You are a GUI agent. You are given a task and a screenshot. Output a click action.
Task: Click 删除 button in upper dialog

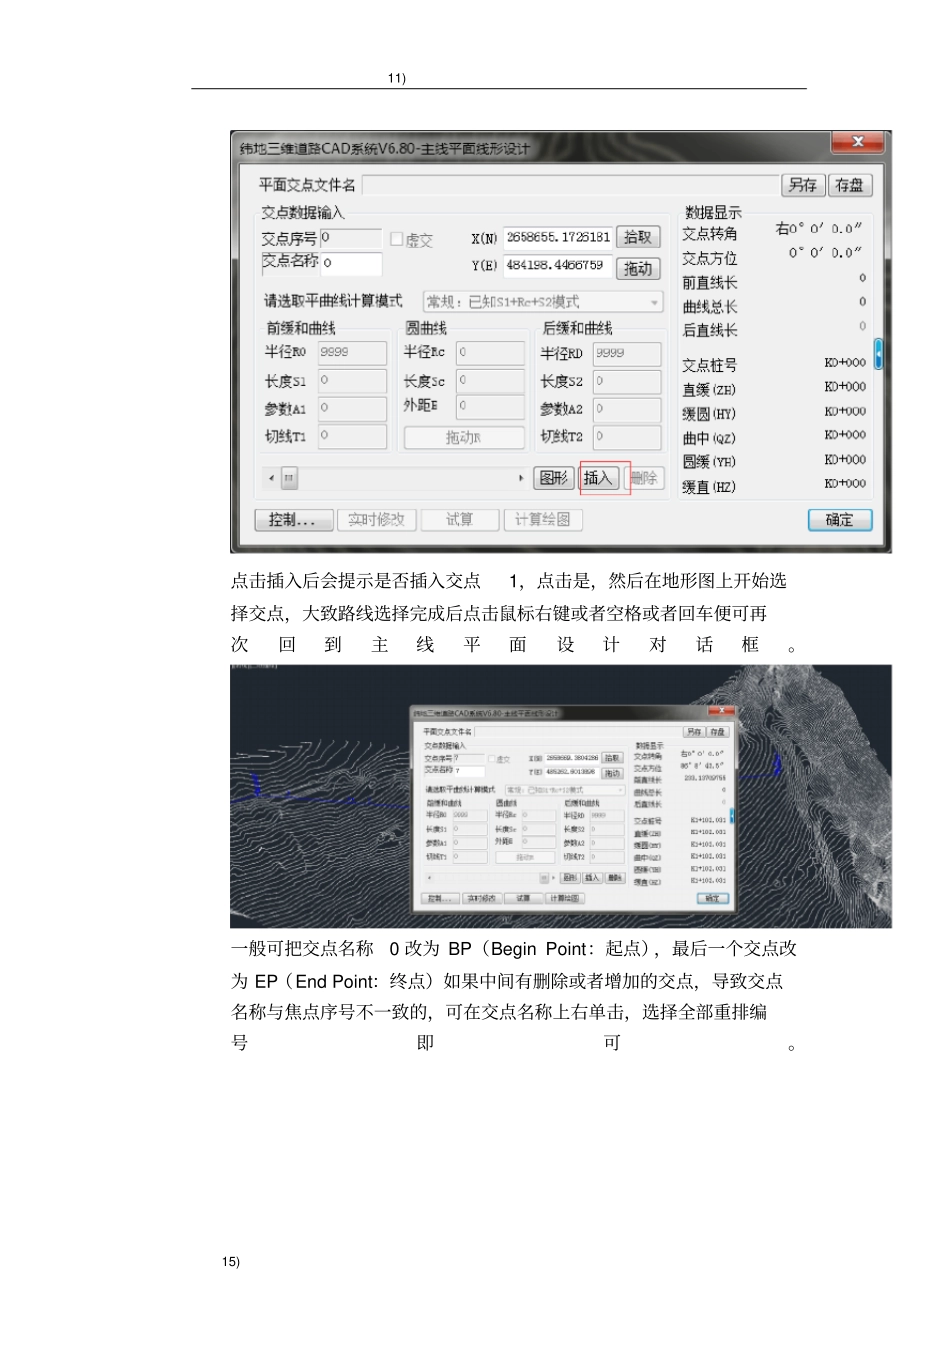(x=645, y=478)
